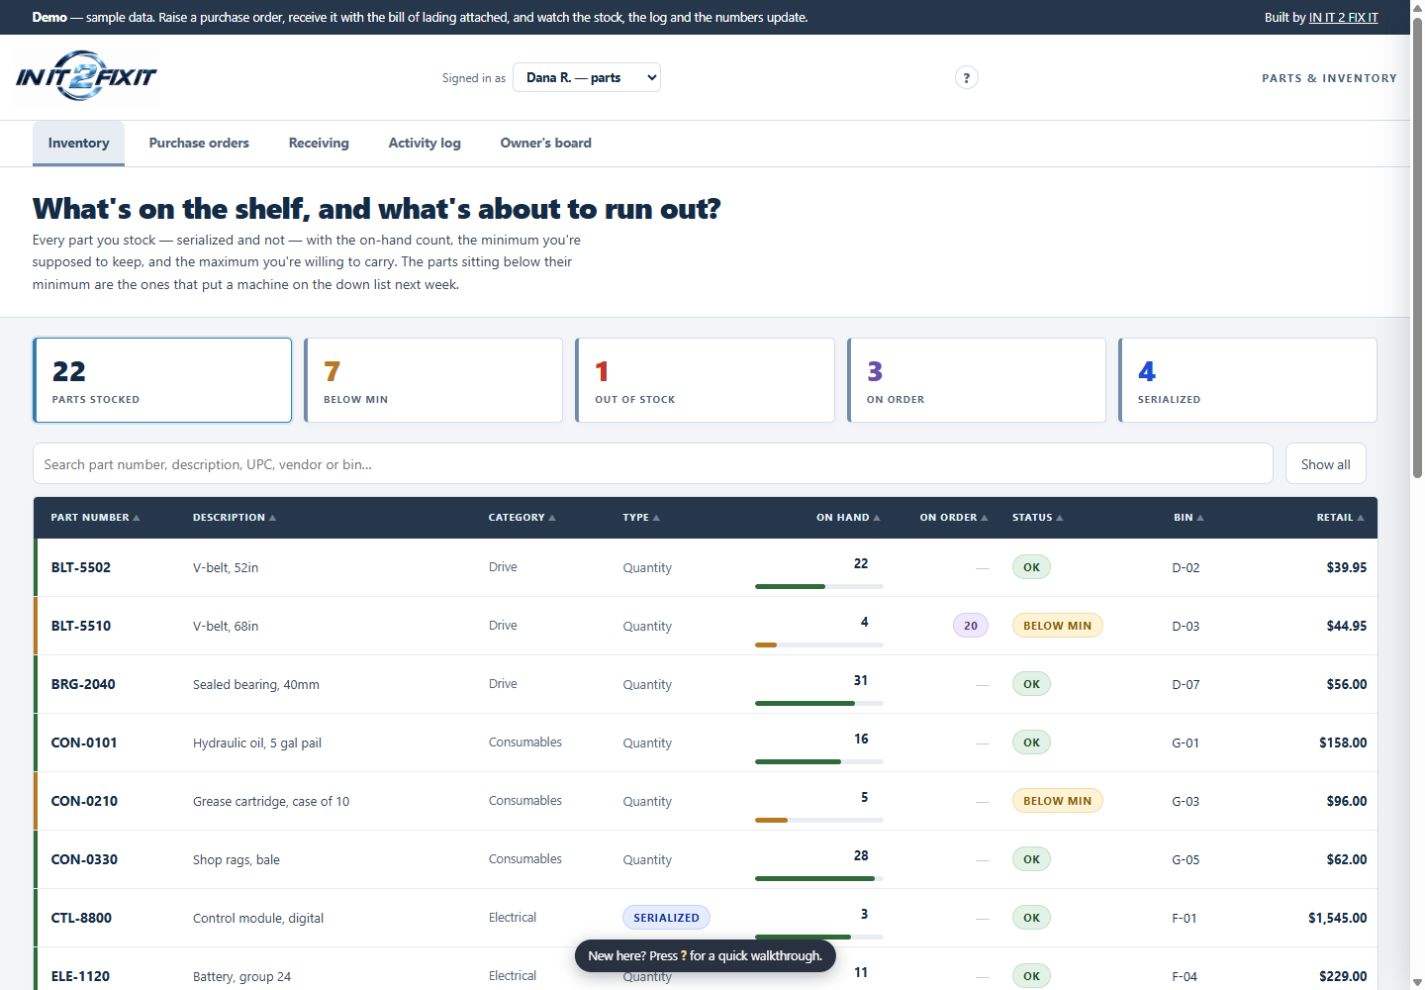Sort table by Status column header

point(1037,517)
